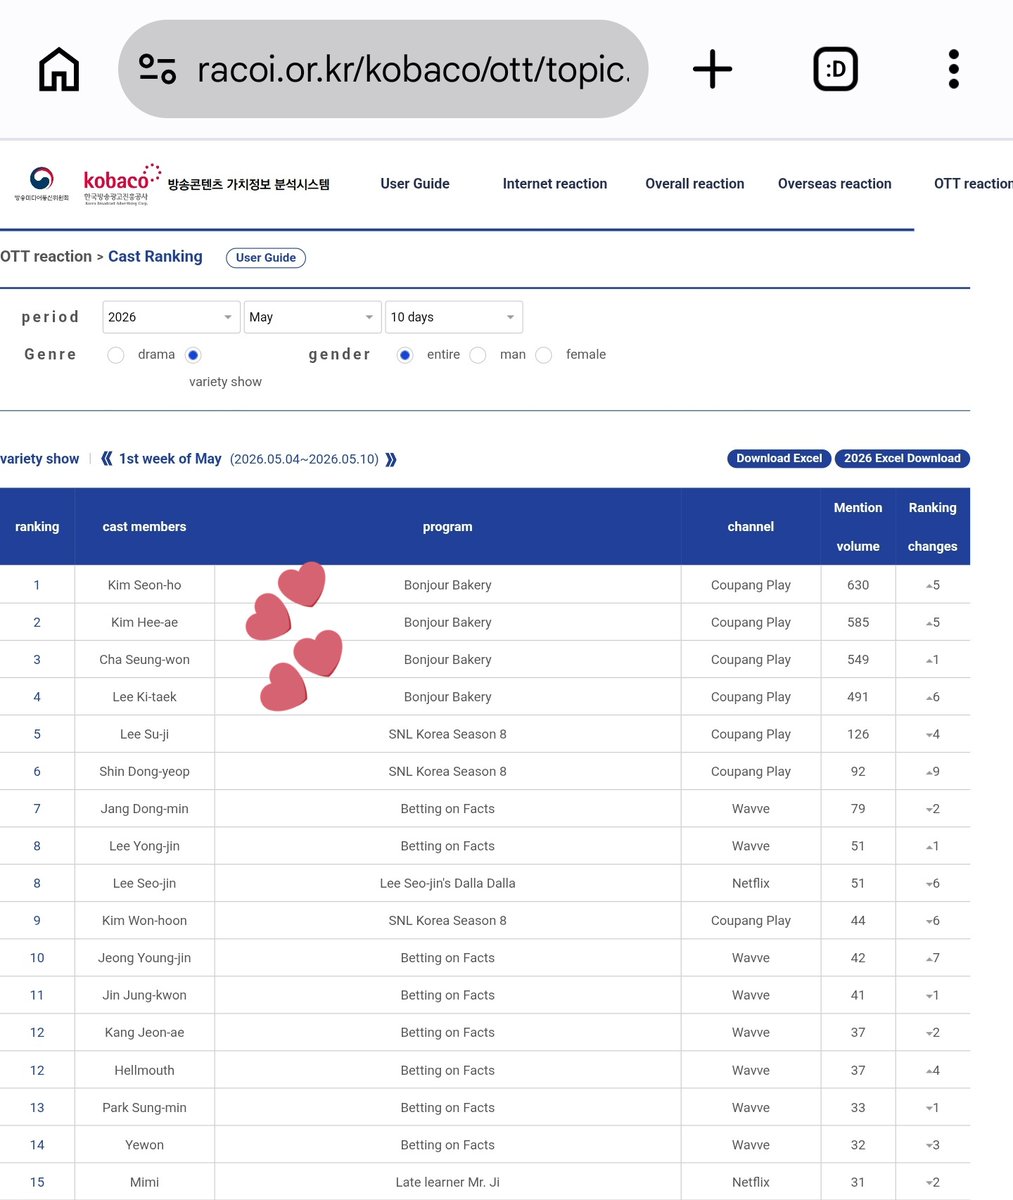Click the Korea communications commission emblem
The width and height of the screenshot is (1013, 1200).
pyautogui.click(x=41, y=184)
